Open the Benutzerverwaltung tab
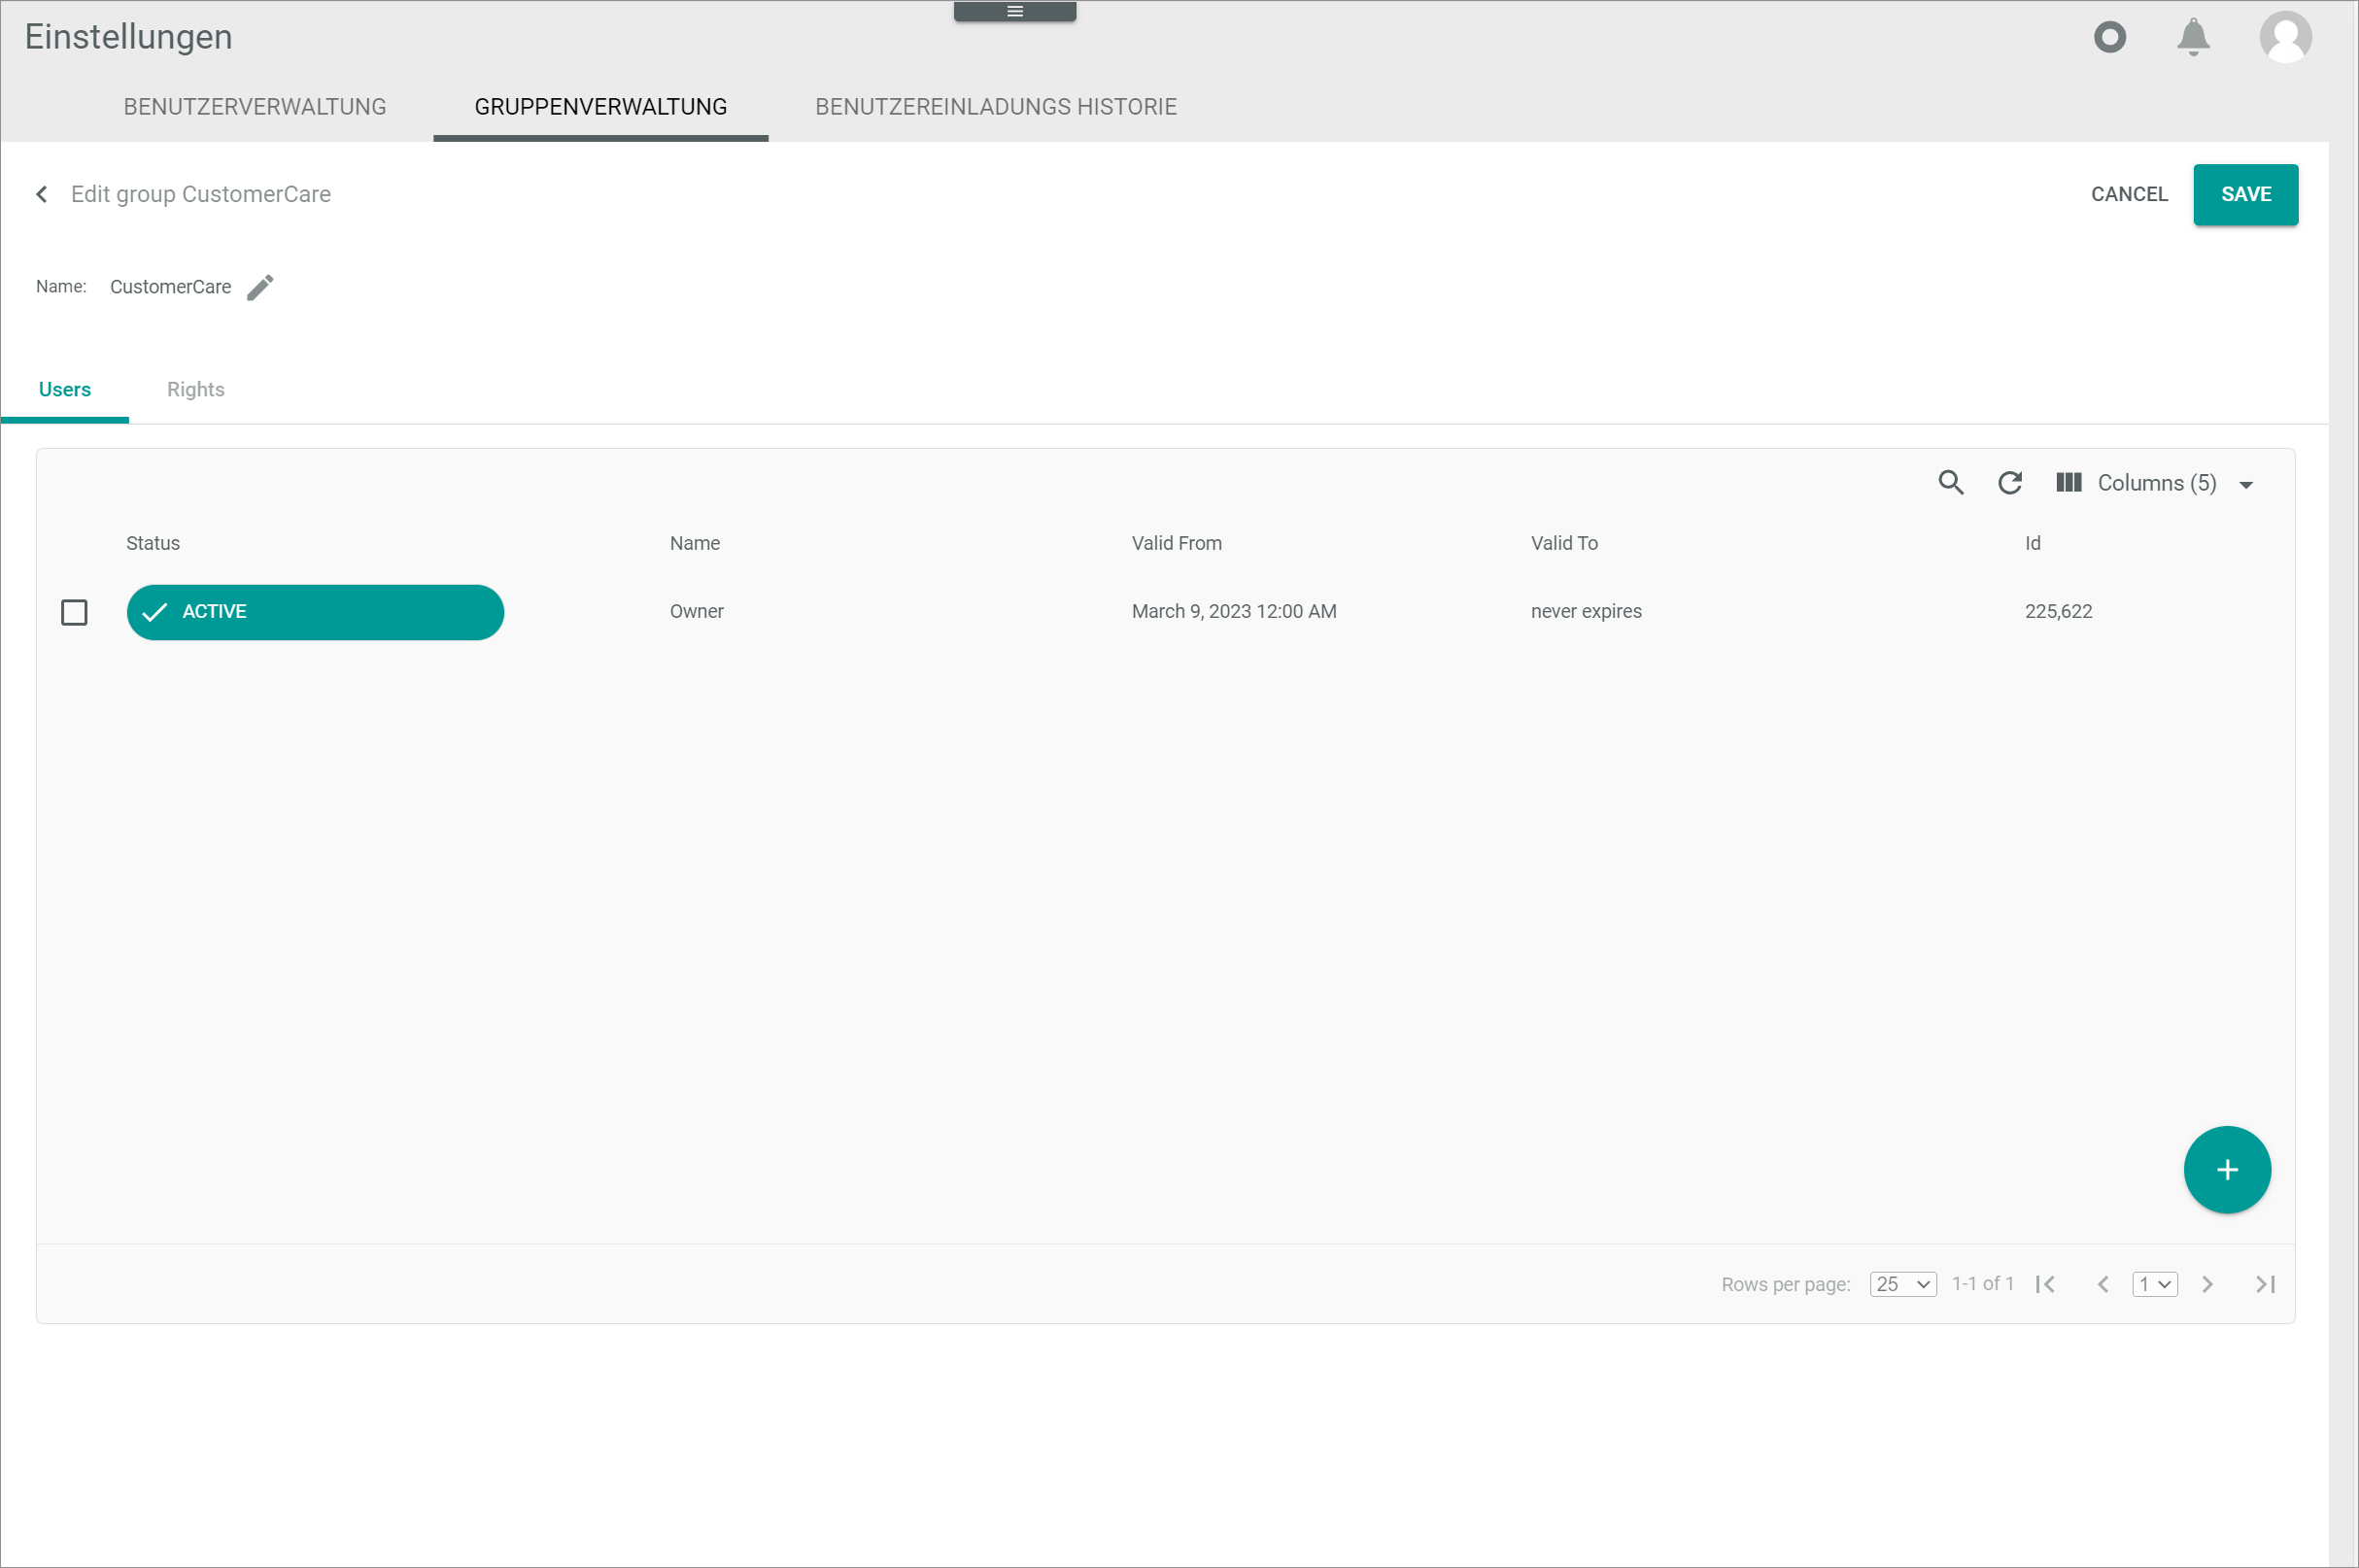Image resolution: width=2359 pixels, height=1568 pixels. 254,107
